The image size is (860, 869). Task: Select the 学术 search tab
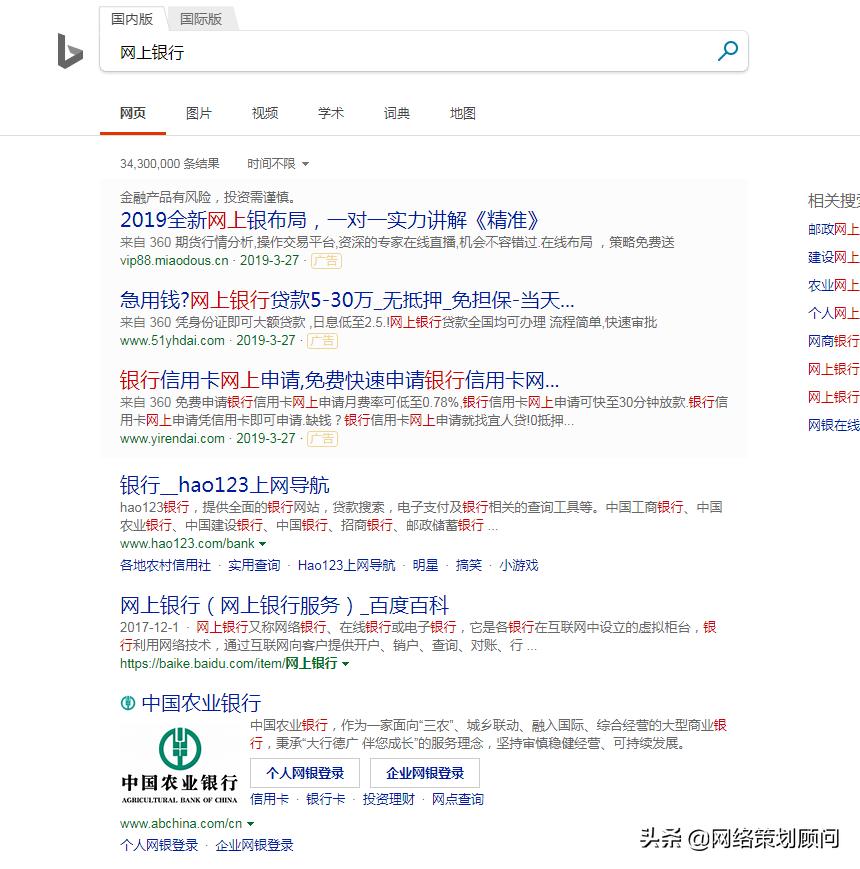pyautogui.click(x=331, y=113)
